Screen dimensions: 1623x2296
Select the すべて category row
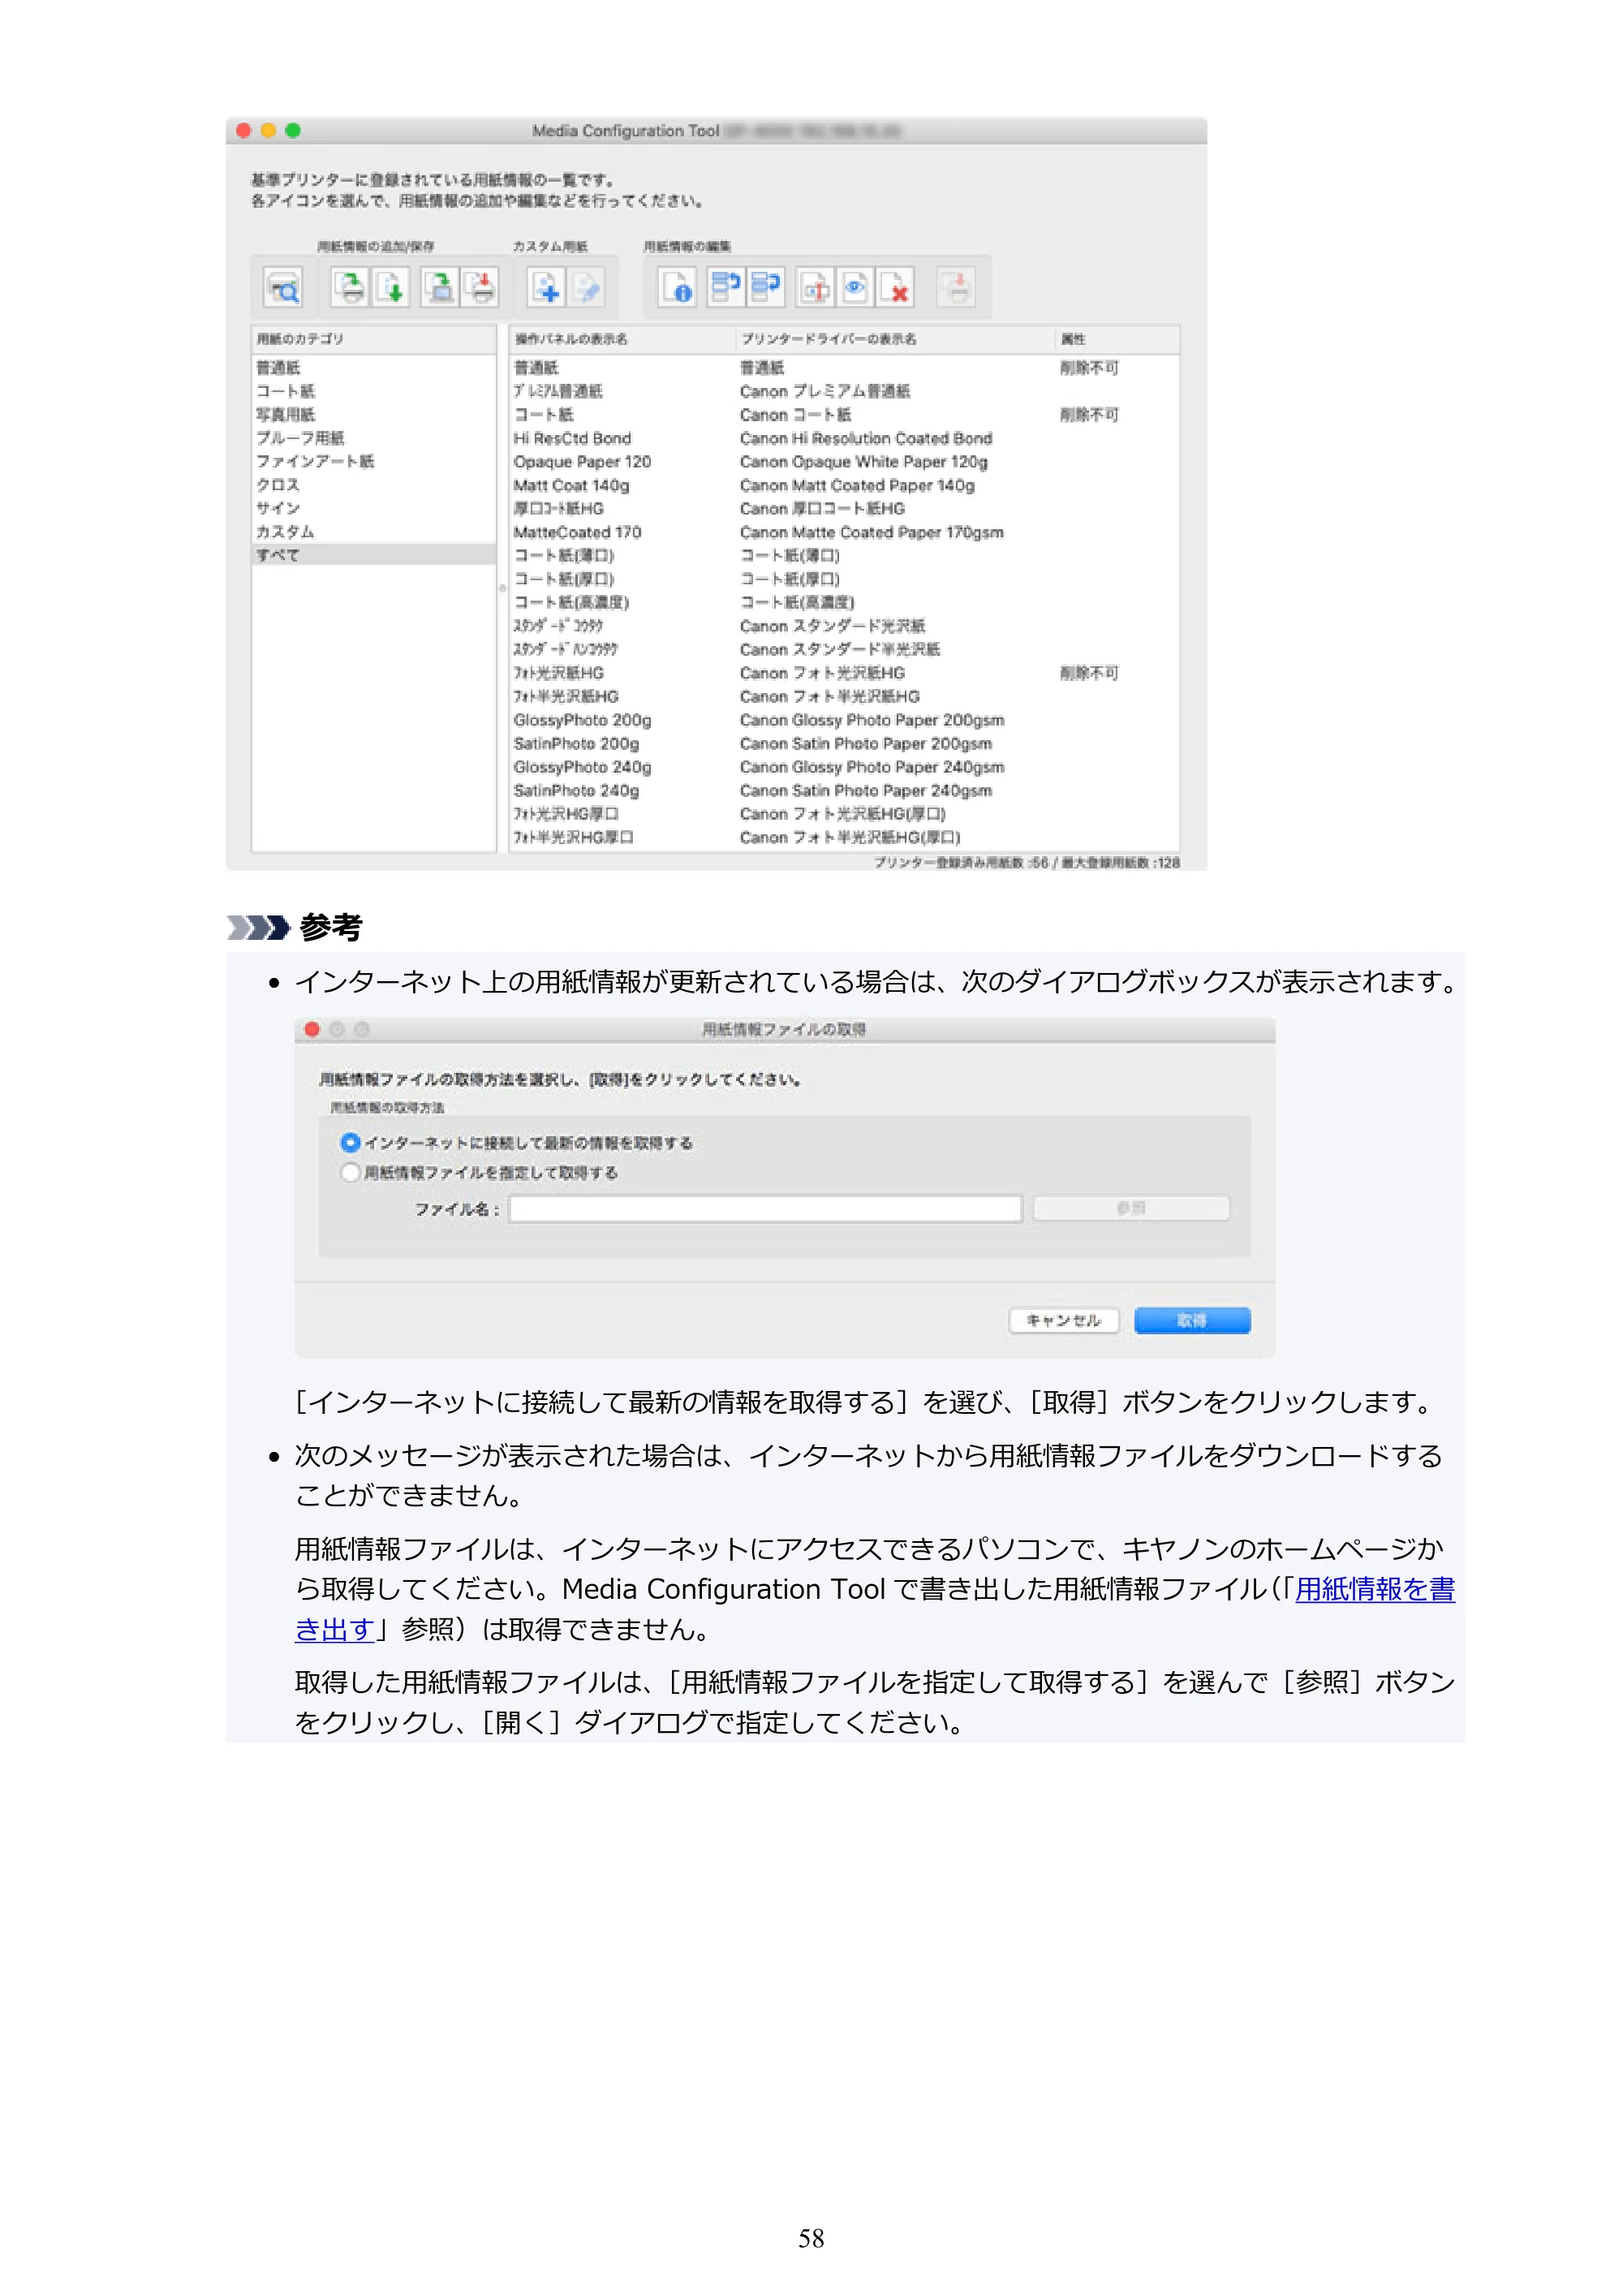pos(374,555)
